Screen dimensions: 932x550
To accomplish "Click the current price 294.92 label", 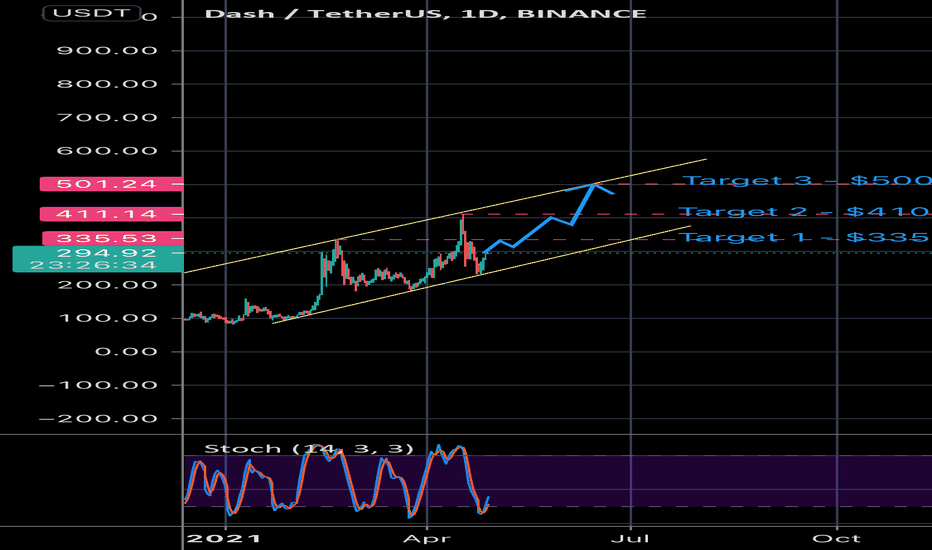I will pos(106,253).
